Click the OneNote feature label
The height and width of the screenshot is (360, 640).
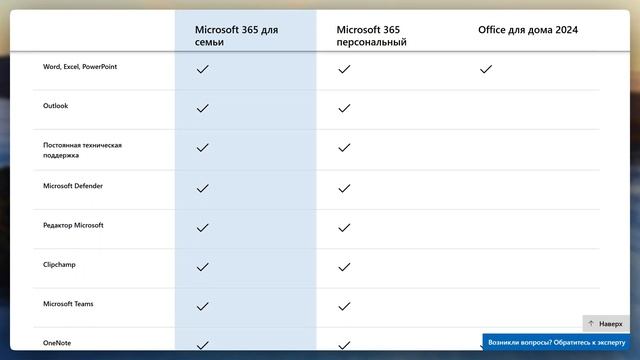(57, 343)
